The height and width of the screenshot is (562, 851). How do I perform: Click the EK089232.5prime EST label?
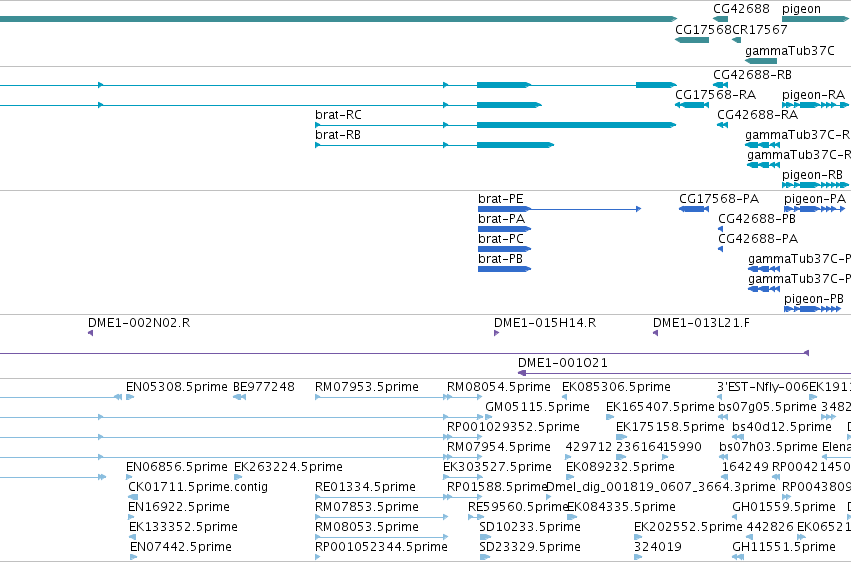point(620,468)
